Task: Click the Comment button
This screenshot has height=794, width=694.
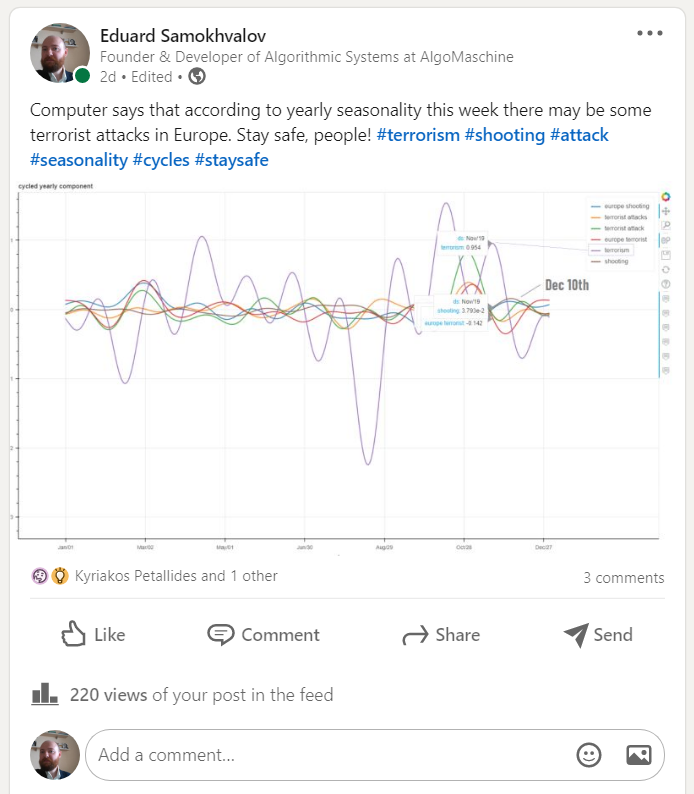Action: tap(264, 634)
